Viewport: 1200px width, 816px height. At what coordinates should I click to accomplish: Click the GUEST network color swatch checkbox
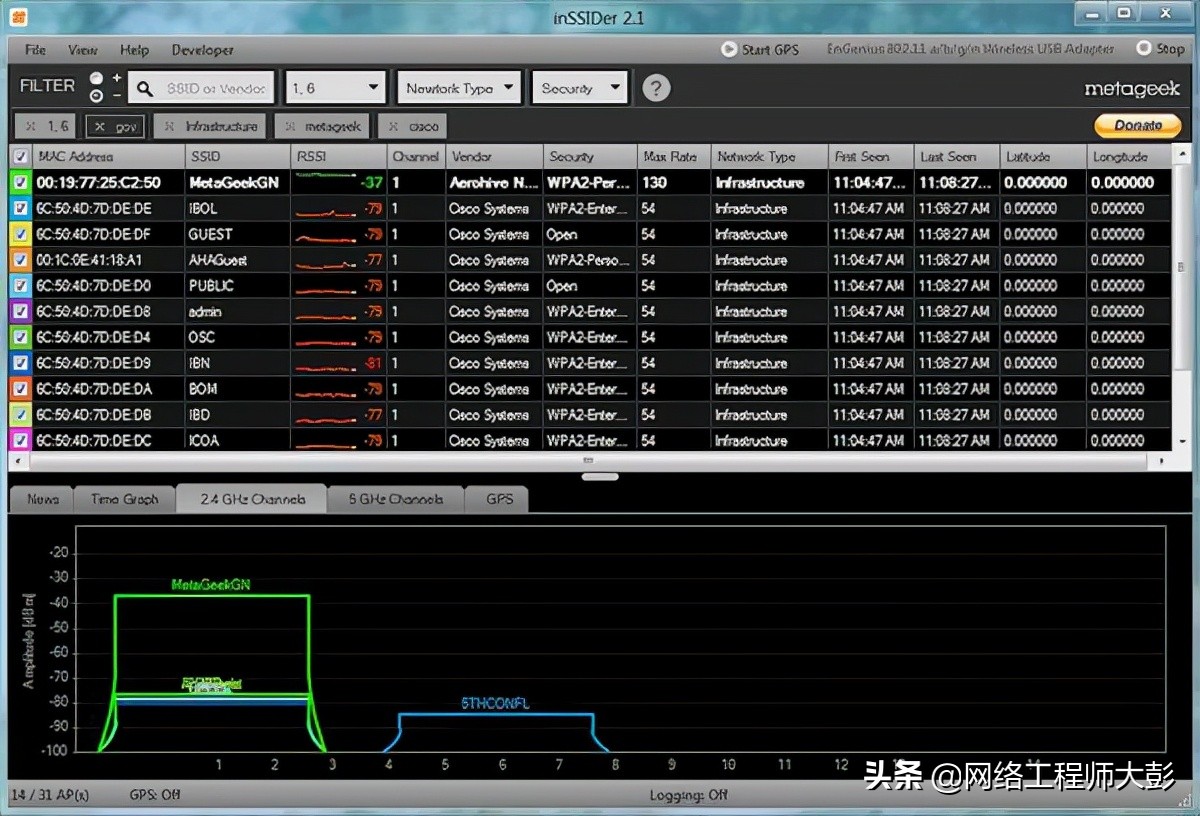(x=21, y=235)
